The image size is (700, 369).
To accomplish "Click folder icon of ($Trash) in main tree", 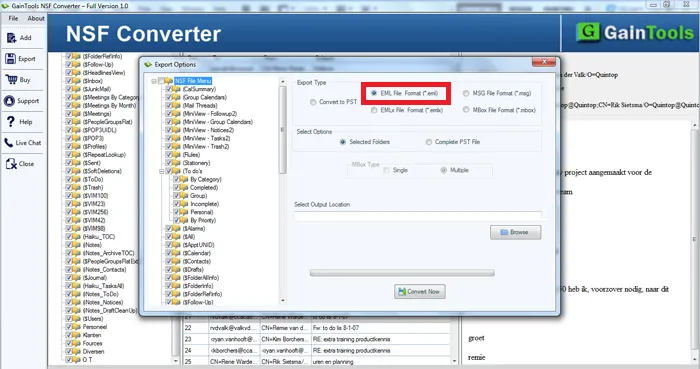I will 77,187.
